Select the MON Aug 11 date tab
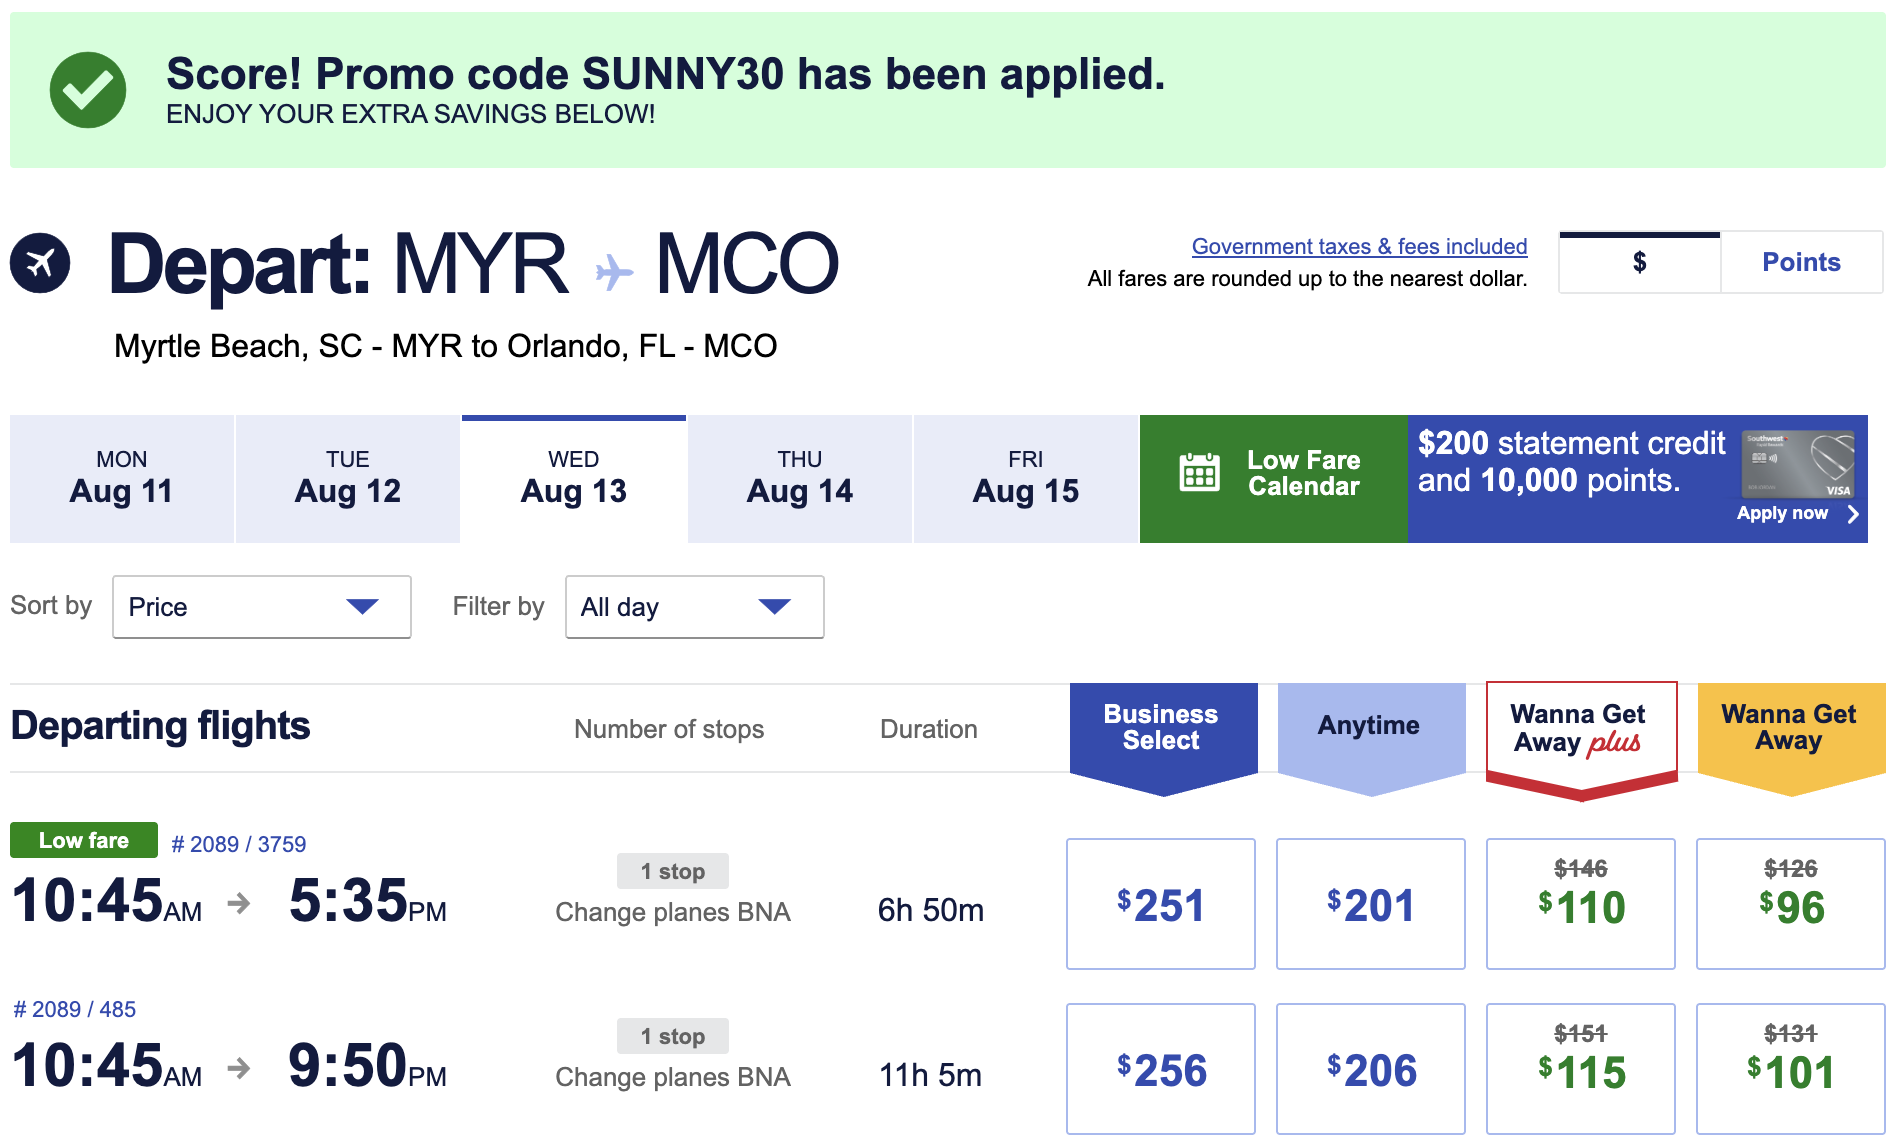1896x1148 pixels. click(x=122, y=479)
